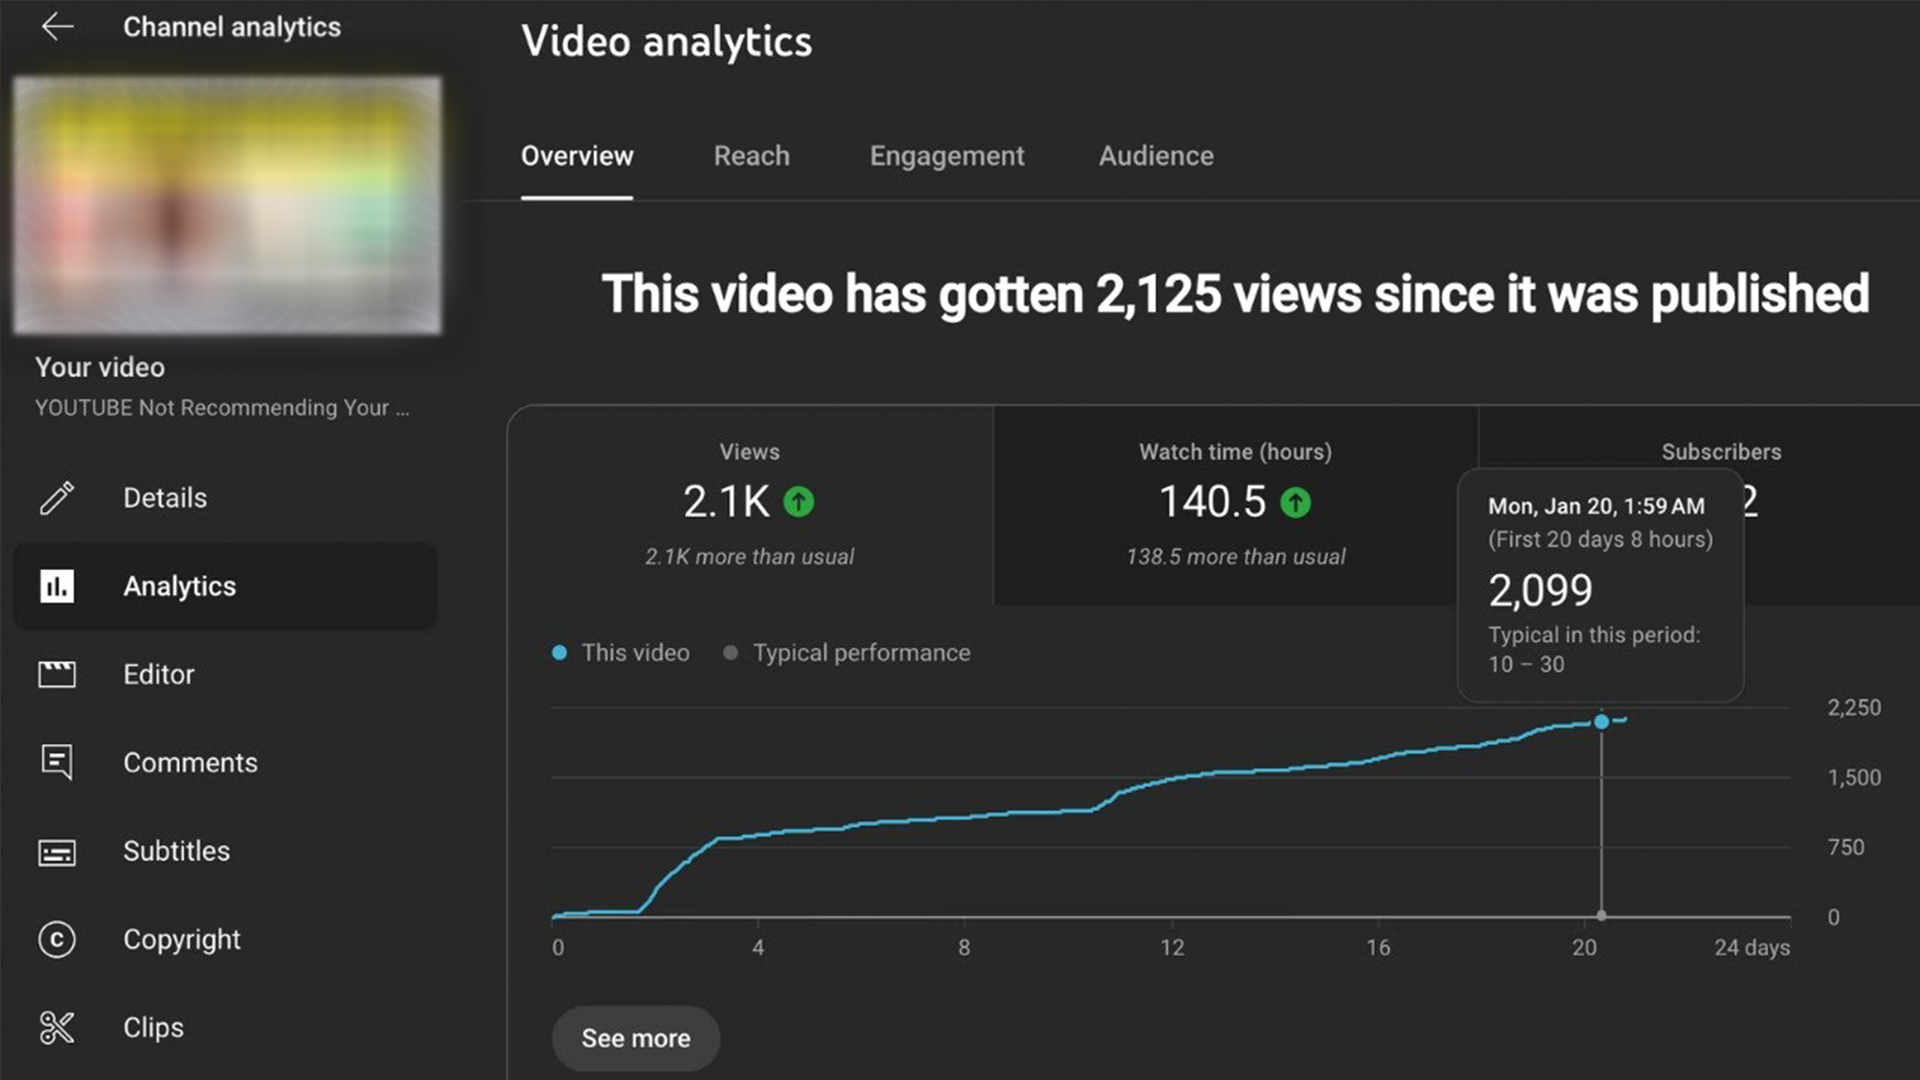1920x1080 pixels.
Task: Go to the Audience tab
Action: [1156, 156]
